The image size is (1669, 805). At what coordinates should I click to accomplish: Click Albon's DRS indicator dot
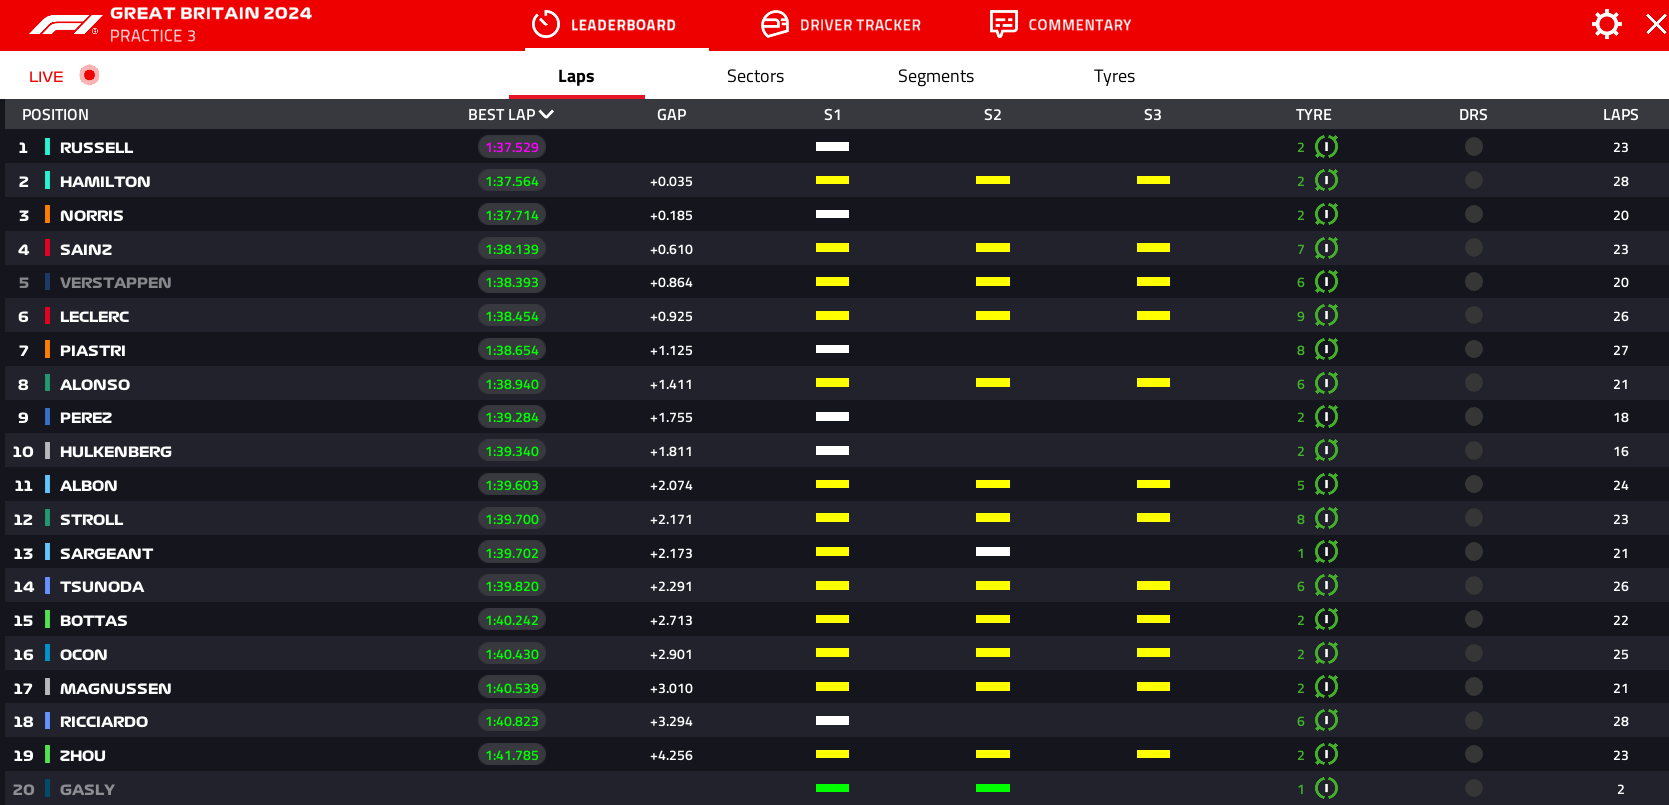1473,485
